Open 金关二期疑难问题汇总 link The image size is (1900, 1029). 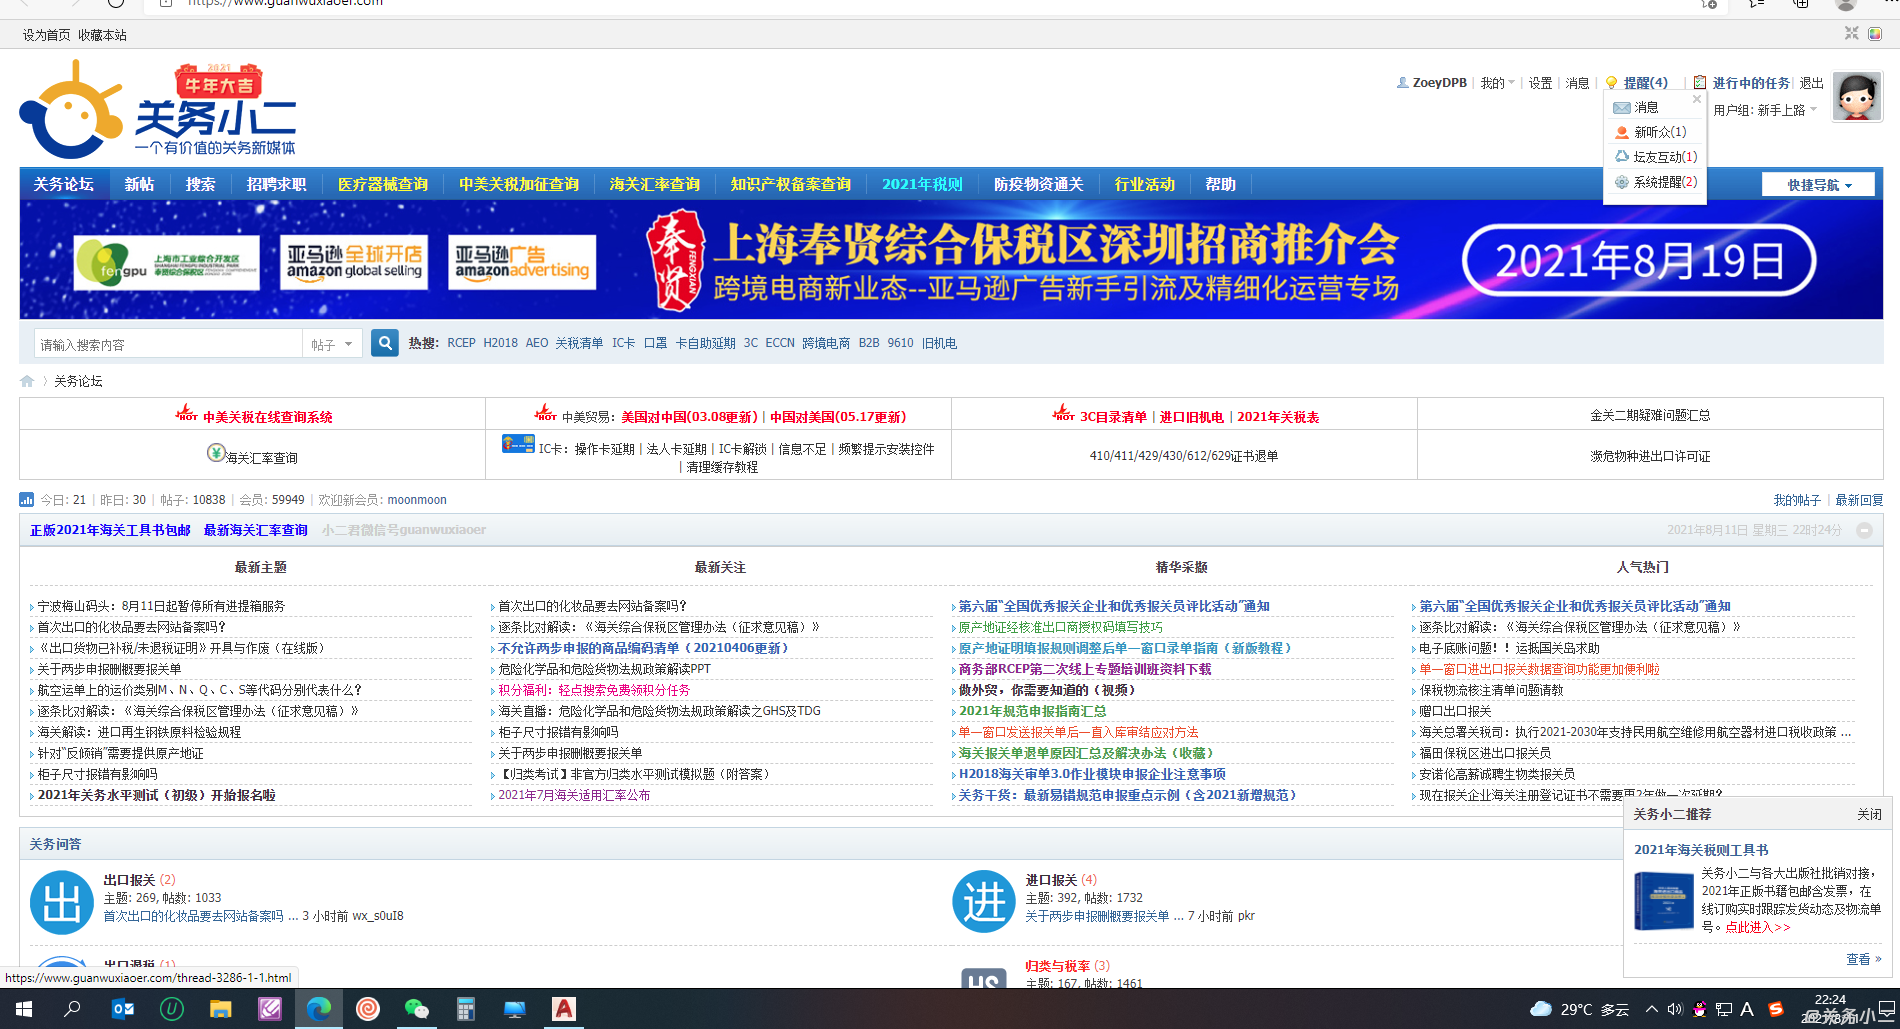[1650, 415]
